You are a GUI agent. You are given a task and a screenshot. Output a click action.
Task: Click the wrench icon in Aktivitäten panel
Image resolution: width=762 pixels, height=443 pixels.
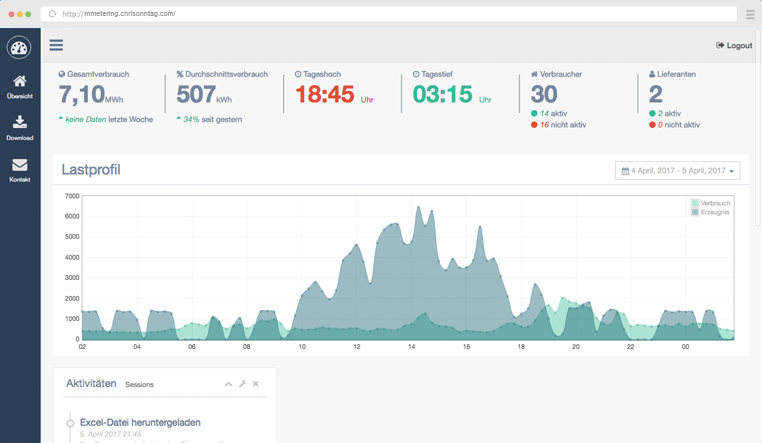[x=242, y=384]
